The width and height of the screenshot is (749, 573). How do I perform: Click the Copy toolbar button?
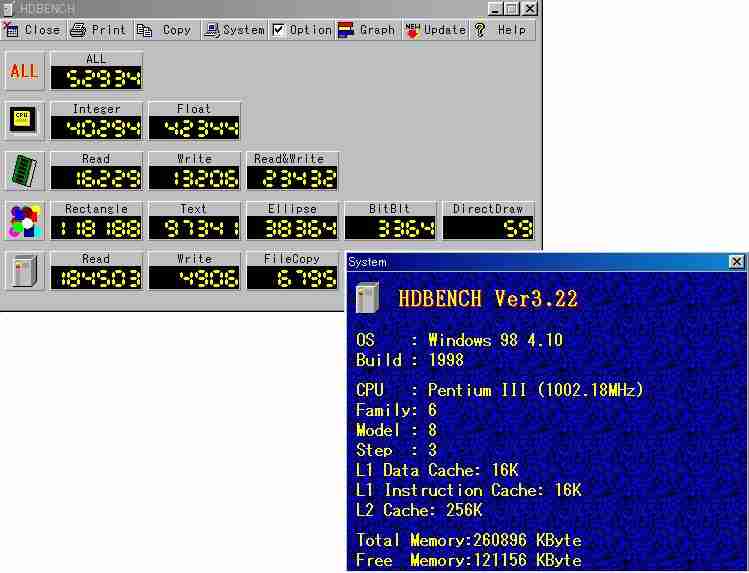tap(166, 30)
